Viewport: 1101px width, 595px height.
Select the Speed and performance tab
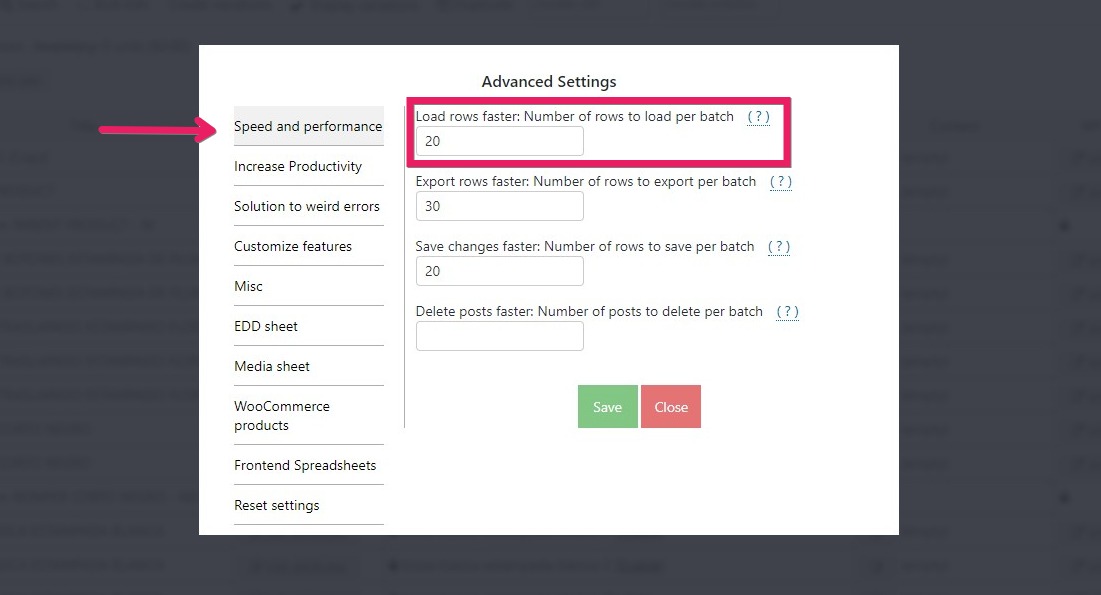(x=308, y=127)
